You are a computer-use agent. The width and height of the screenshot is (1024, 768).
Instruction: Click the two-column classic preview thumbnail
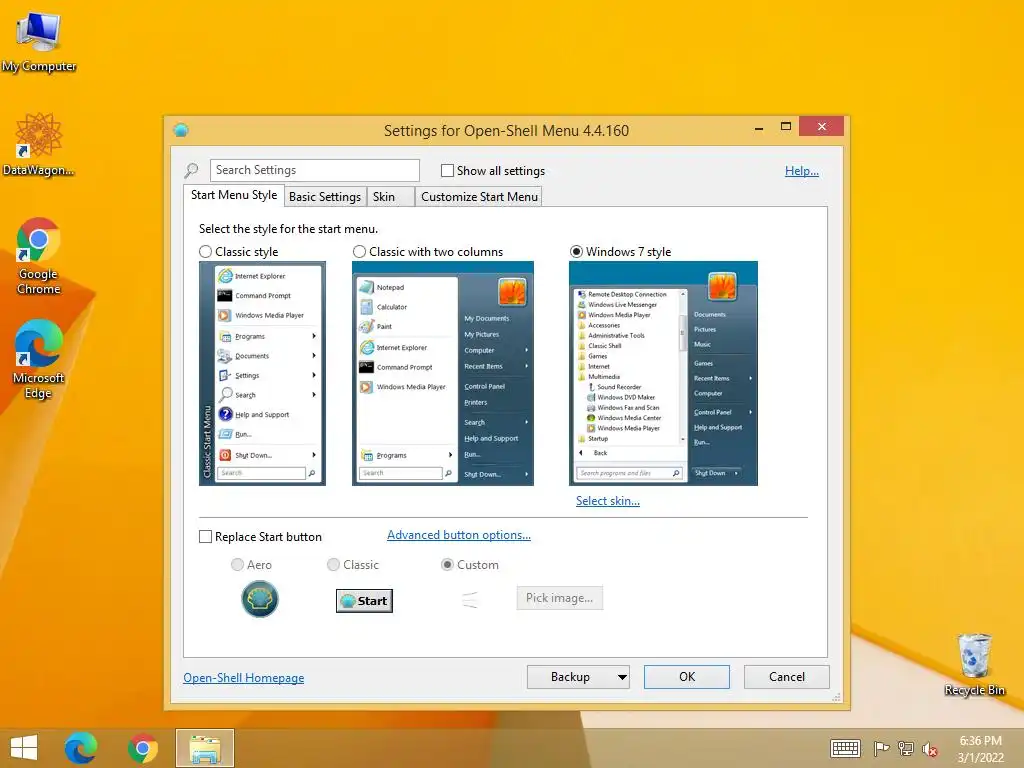coord(443,374)
